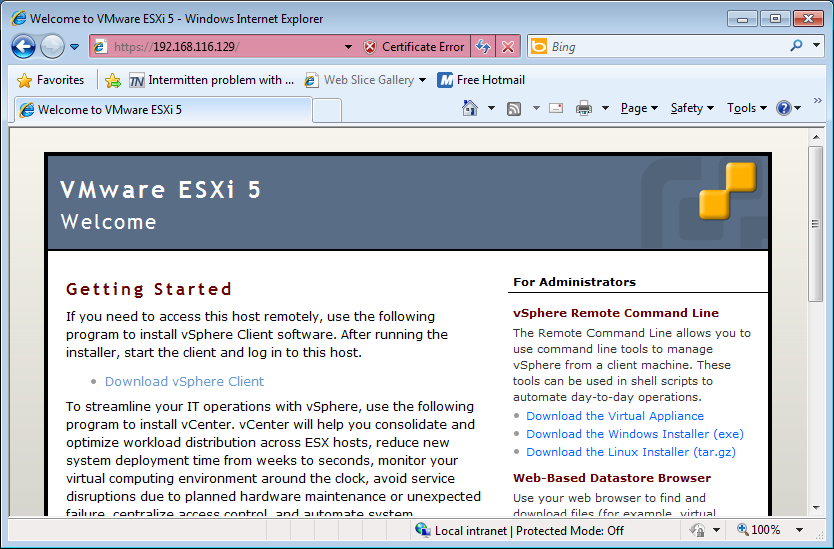Click Local intranet Protected Mode status text
This screenshot has width=834, height=549.
[x=529, y=530]
